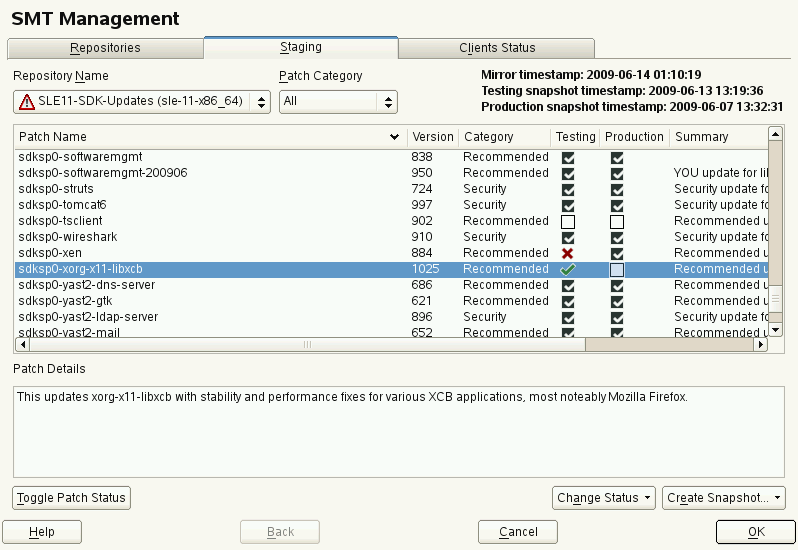Open the Patch Category dropdown

click(x=338, y=101)
